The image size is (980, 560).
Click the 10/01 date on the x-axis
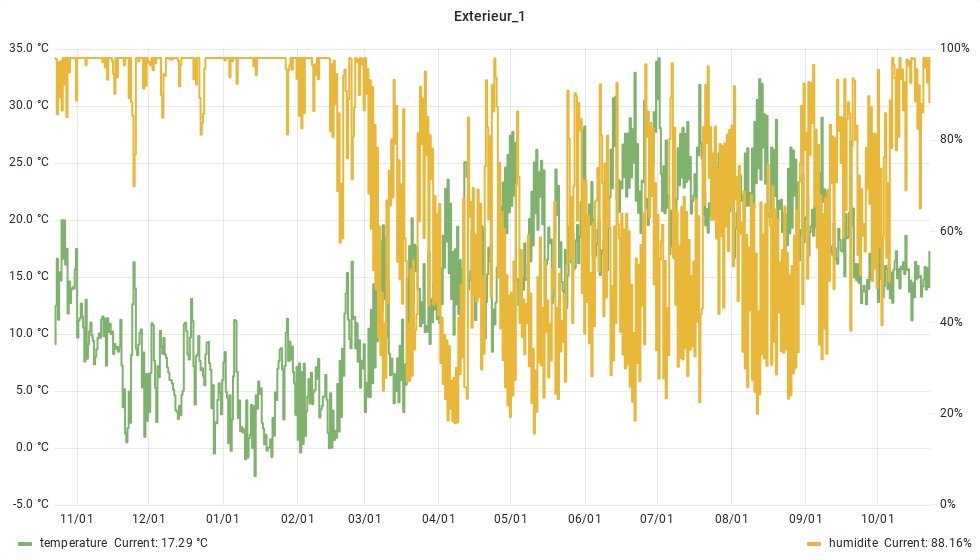pyautogui.click(x=877, y=519)
